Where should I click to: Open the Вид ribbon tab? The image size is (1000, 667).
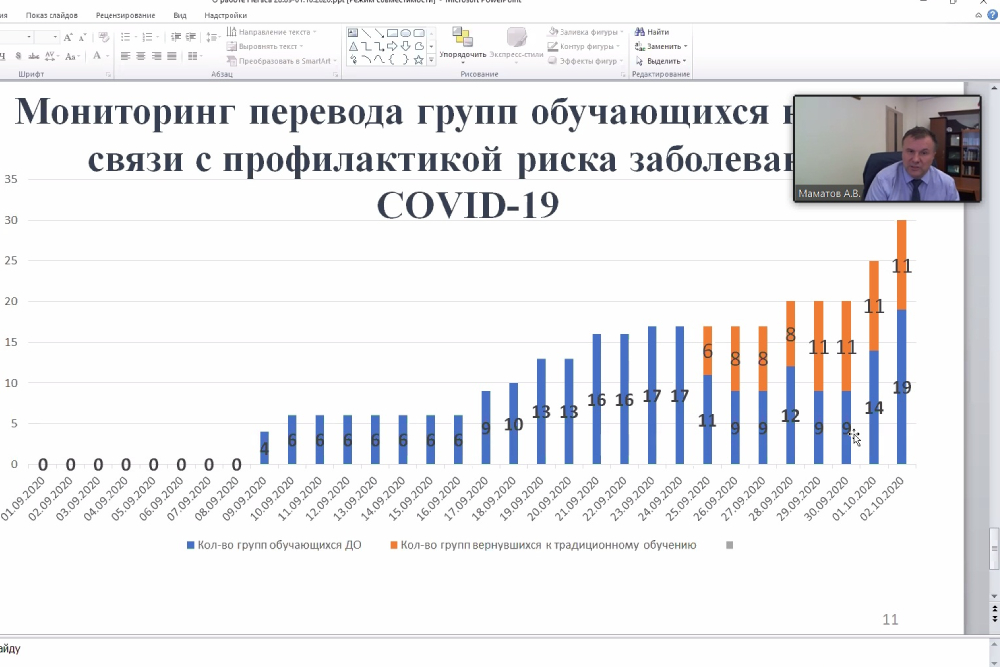[x=180, y=16]
